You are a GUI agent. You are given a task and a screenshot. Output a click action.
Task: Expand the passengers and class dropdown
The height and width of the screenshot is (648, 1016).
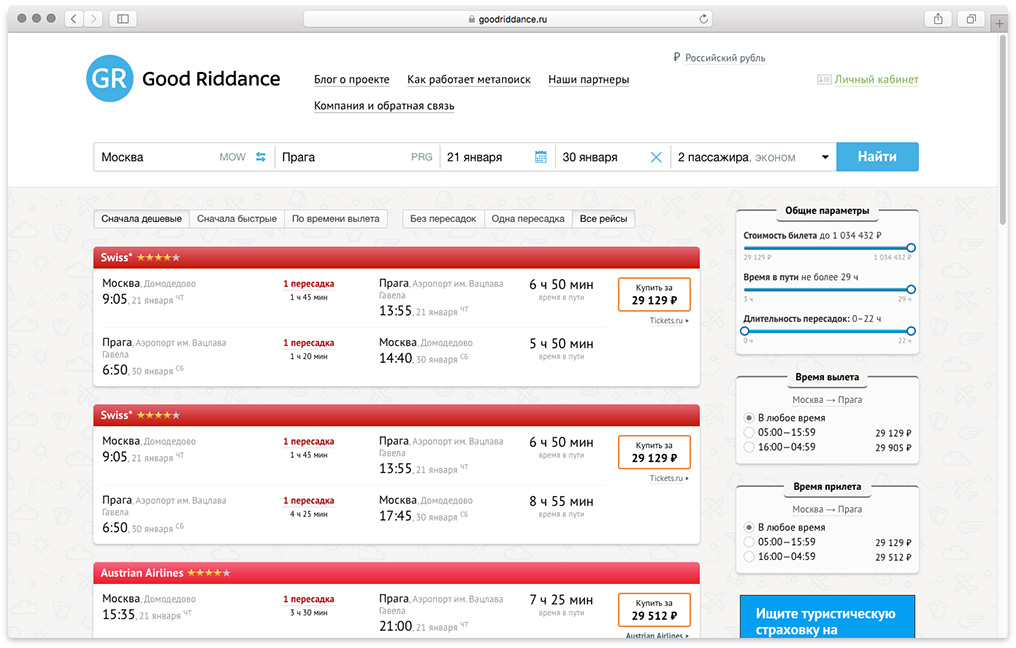click(x=825, y=157)
